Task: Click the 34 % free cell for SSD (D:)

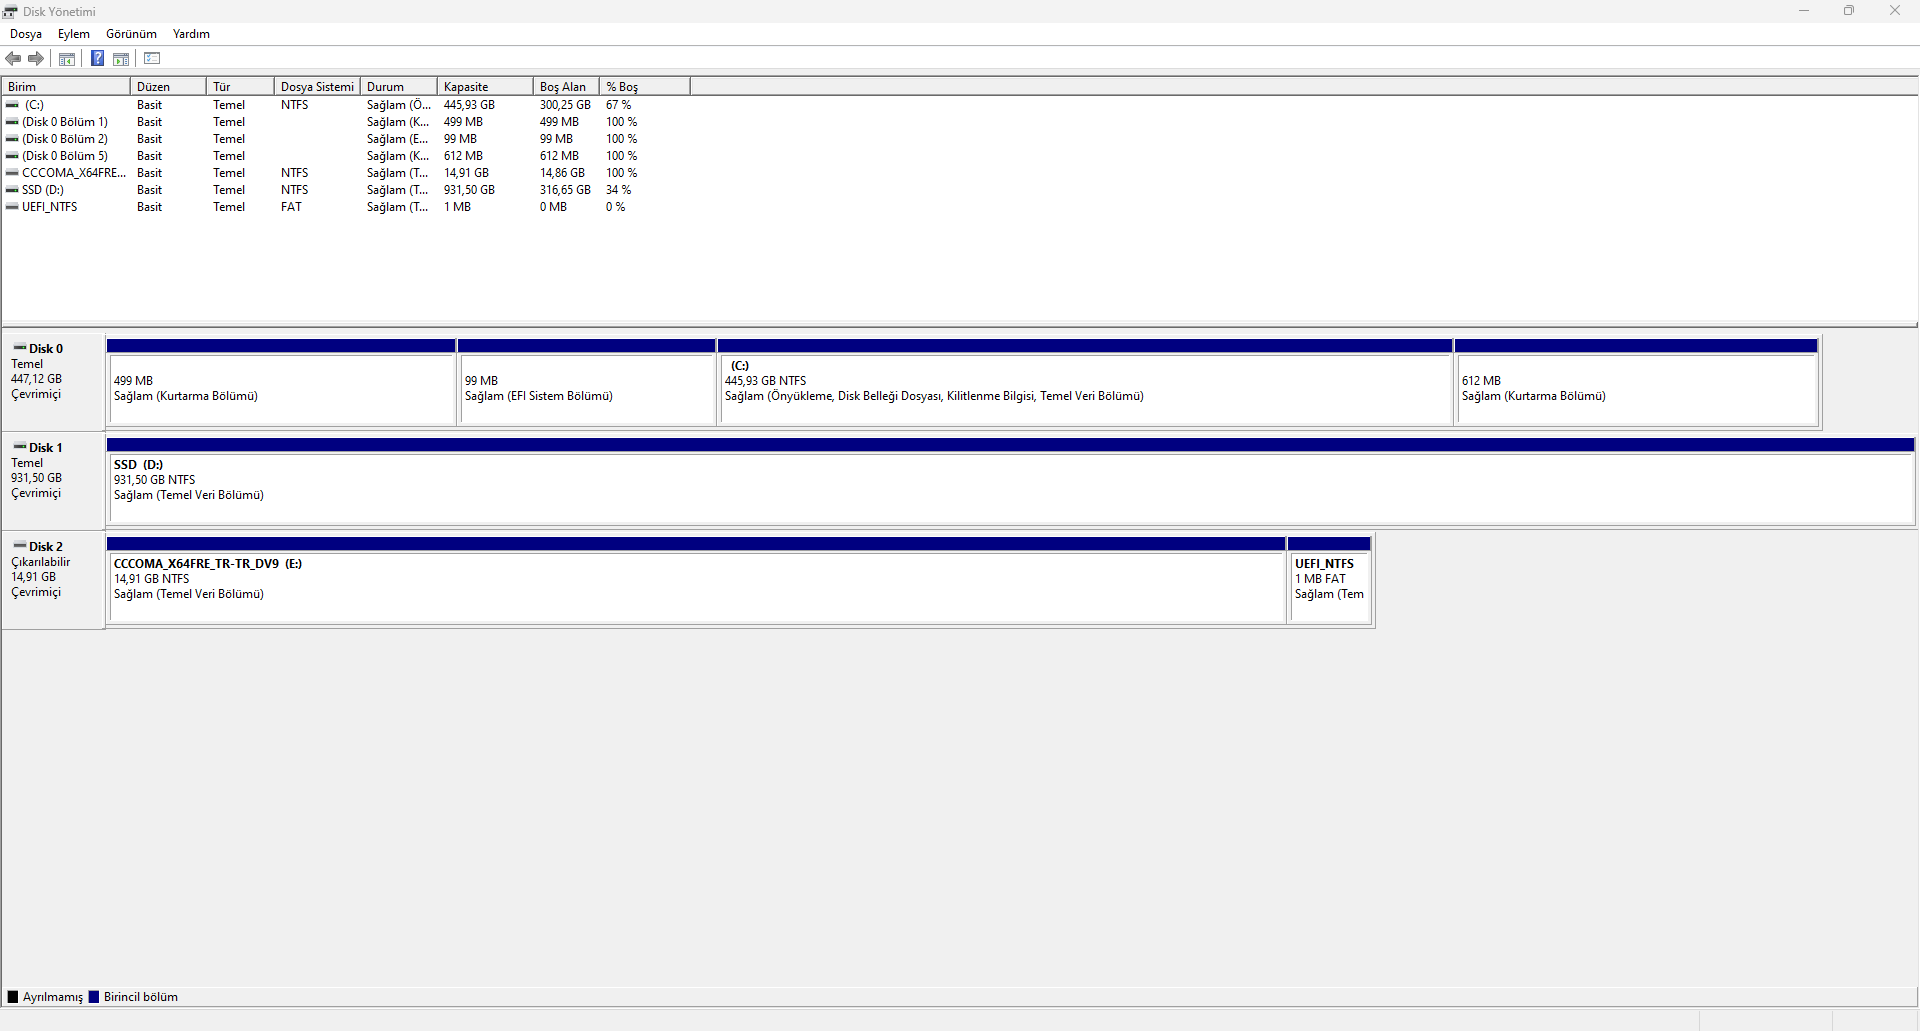Action: coord(618,190)
